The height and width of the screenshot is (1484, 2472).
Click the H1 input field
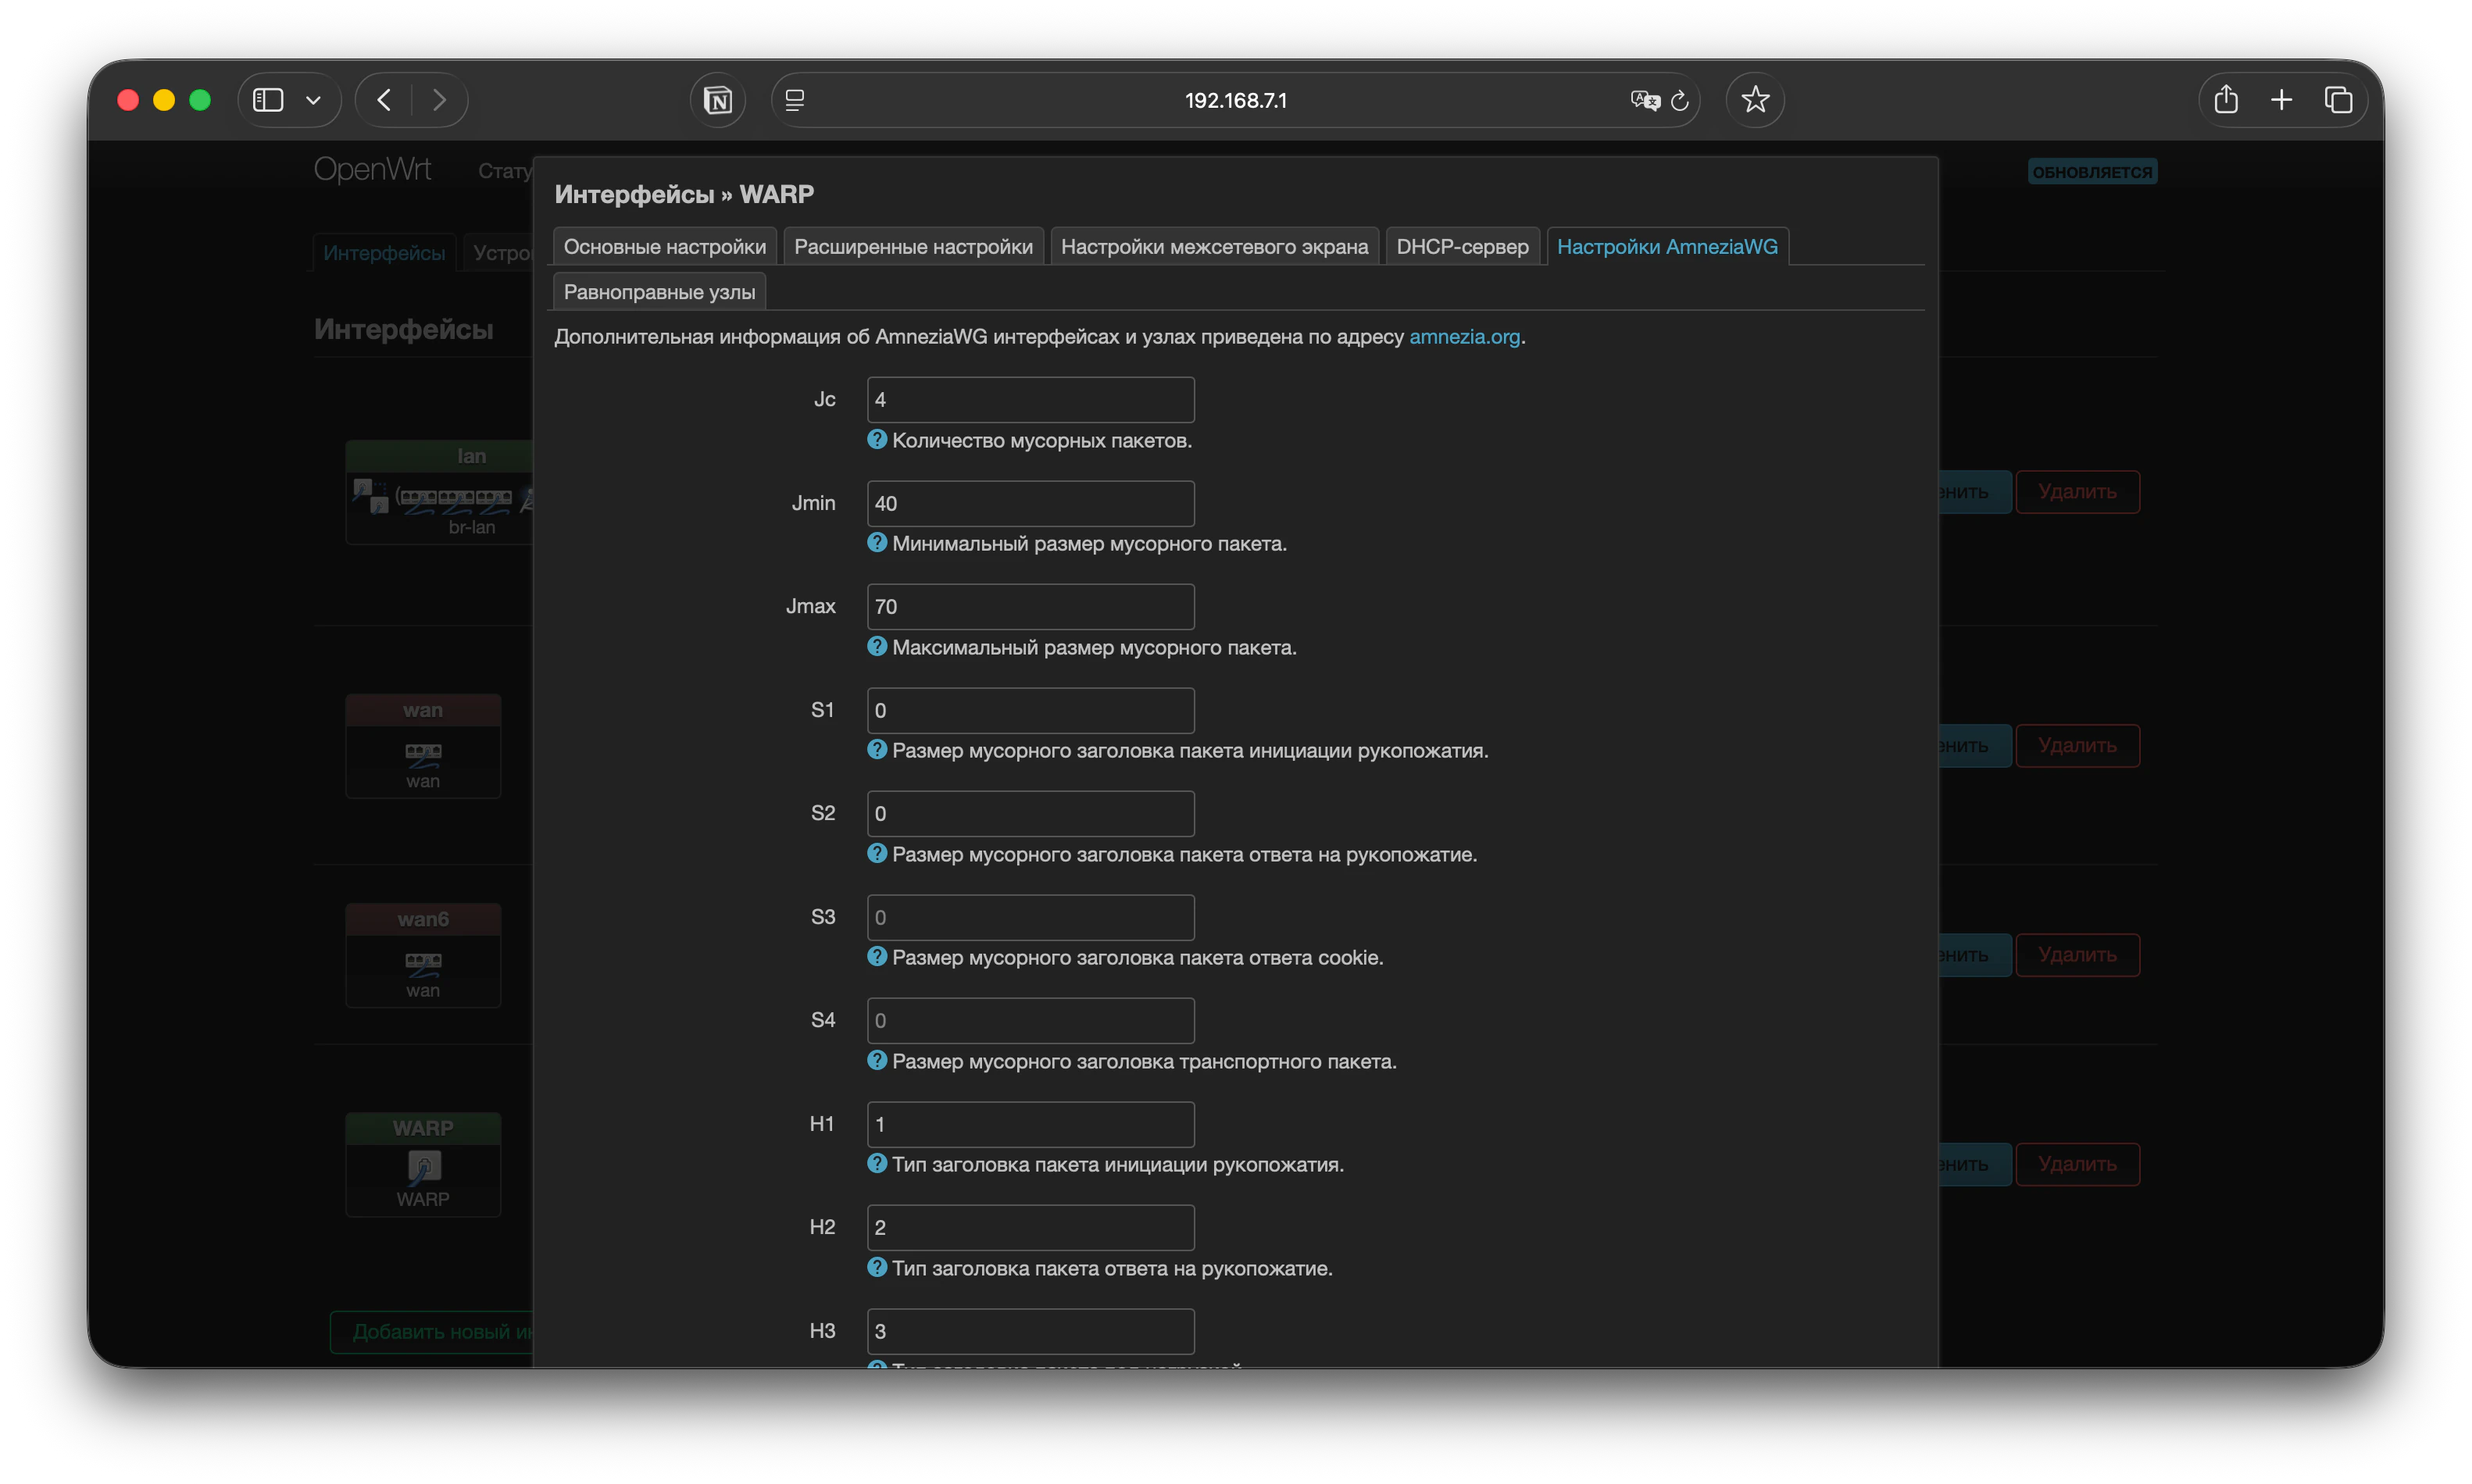point(1030,1124)
